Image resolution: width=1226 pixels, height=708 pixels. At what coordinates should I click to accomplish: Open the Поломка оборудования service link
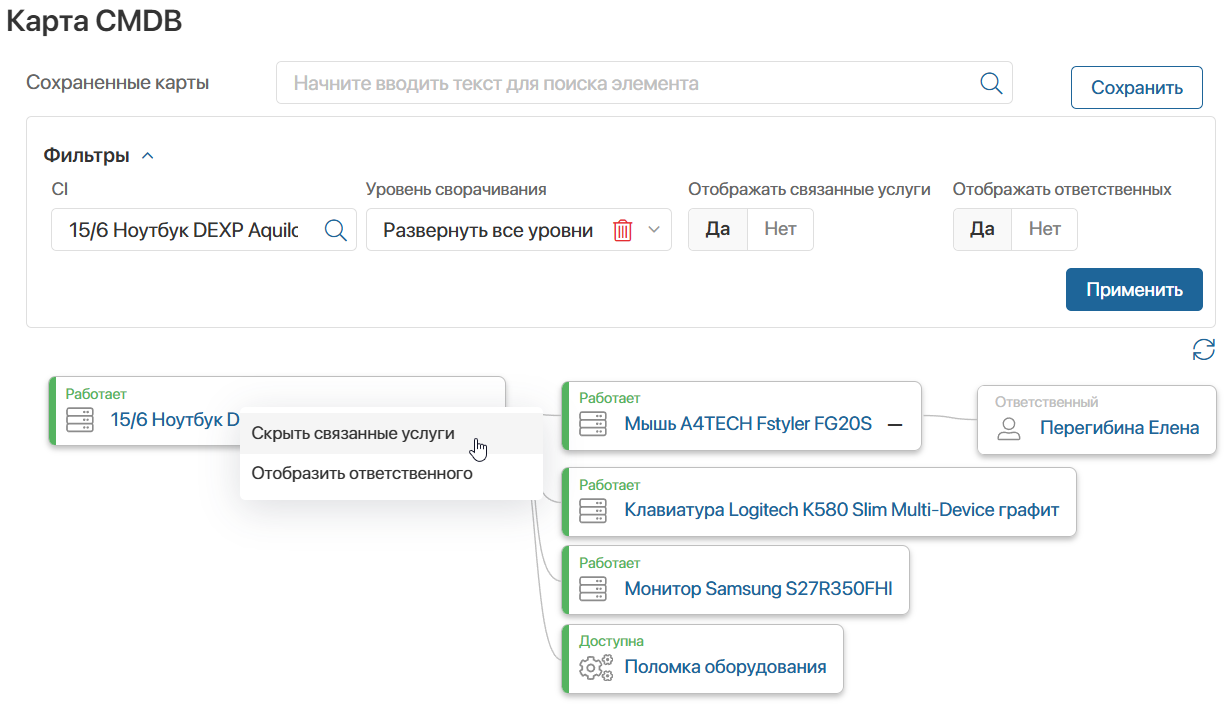coord(725,666)
